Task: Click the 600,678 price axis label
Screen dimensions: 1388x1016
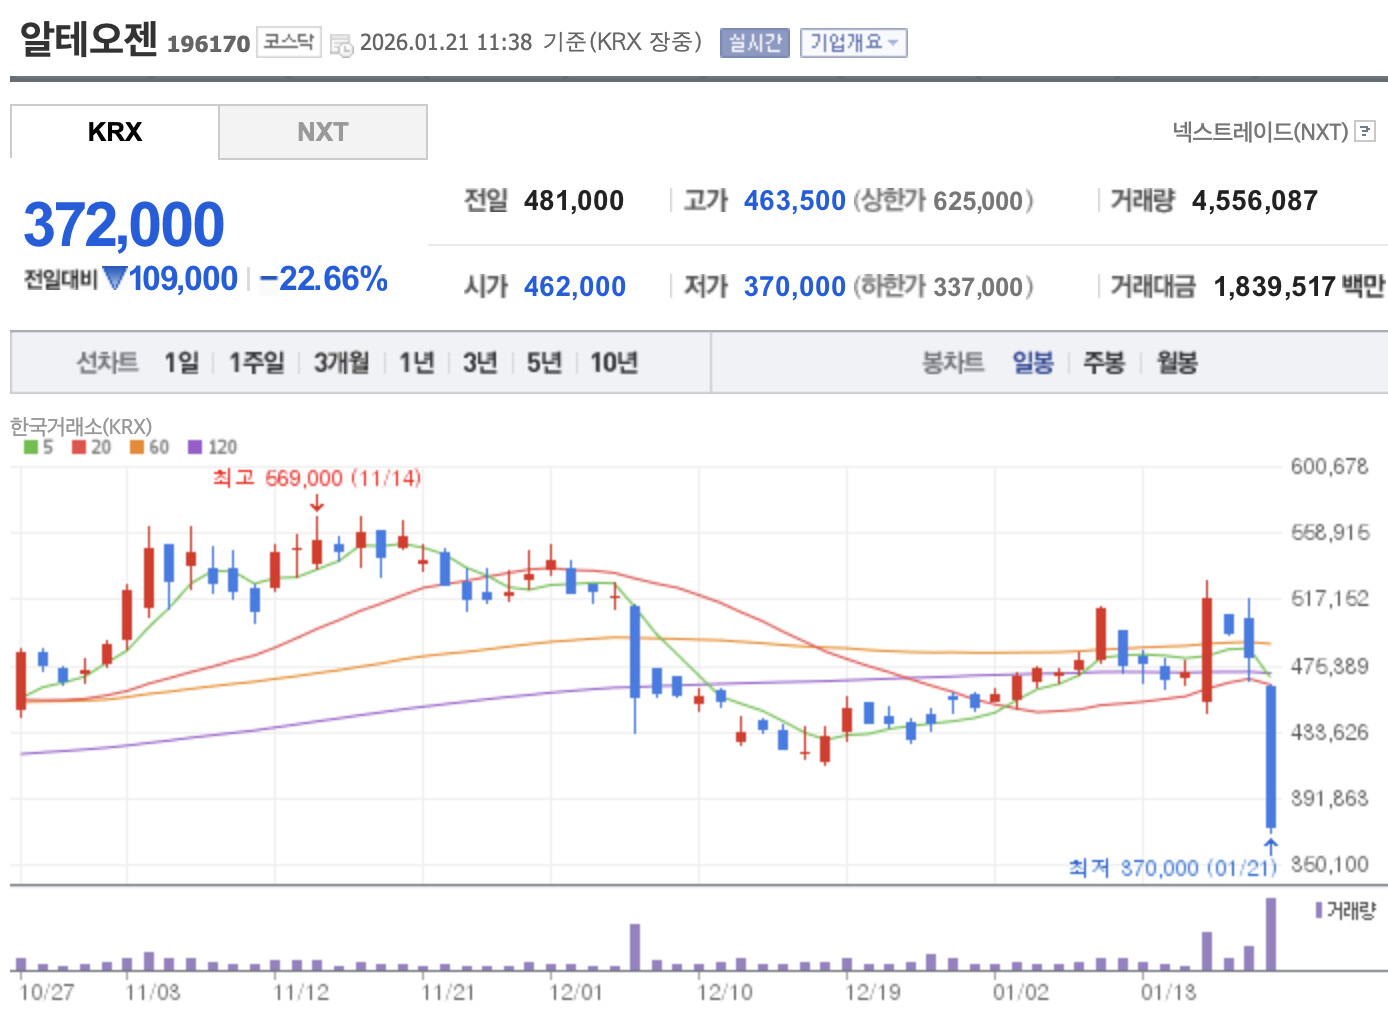Action: click(1329, 466)
